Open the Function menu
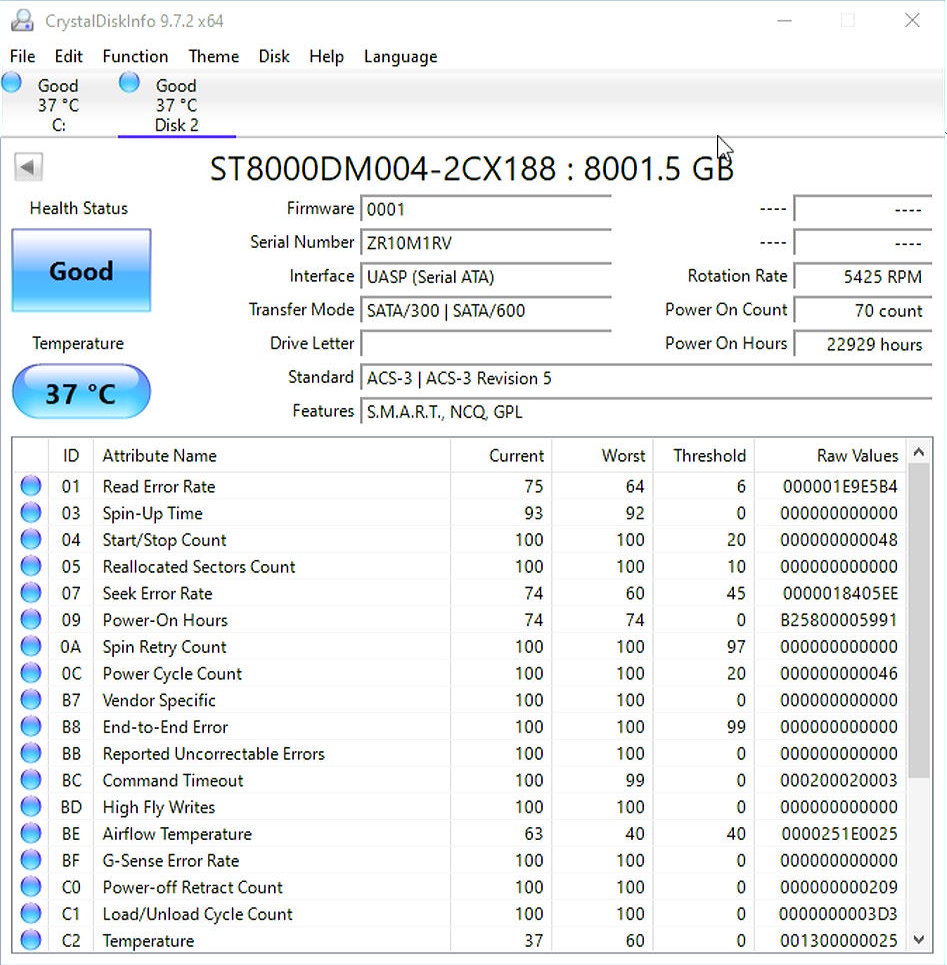This screenshot has height=965, width=947. [135, 57]
